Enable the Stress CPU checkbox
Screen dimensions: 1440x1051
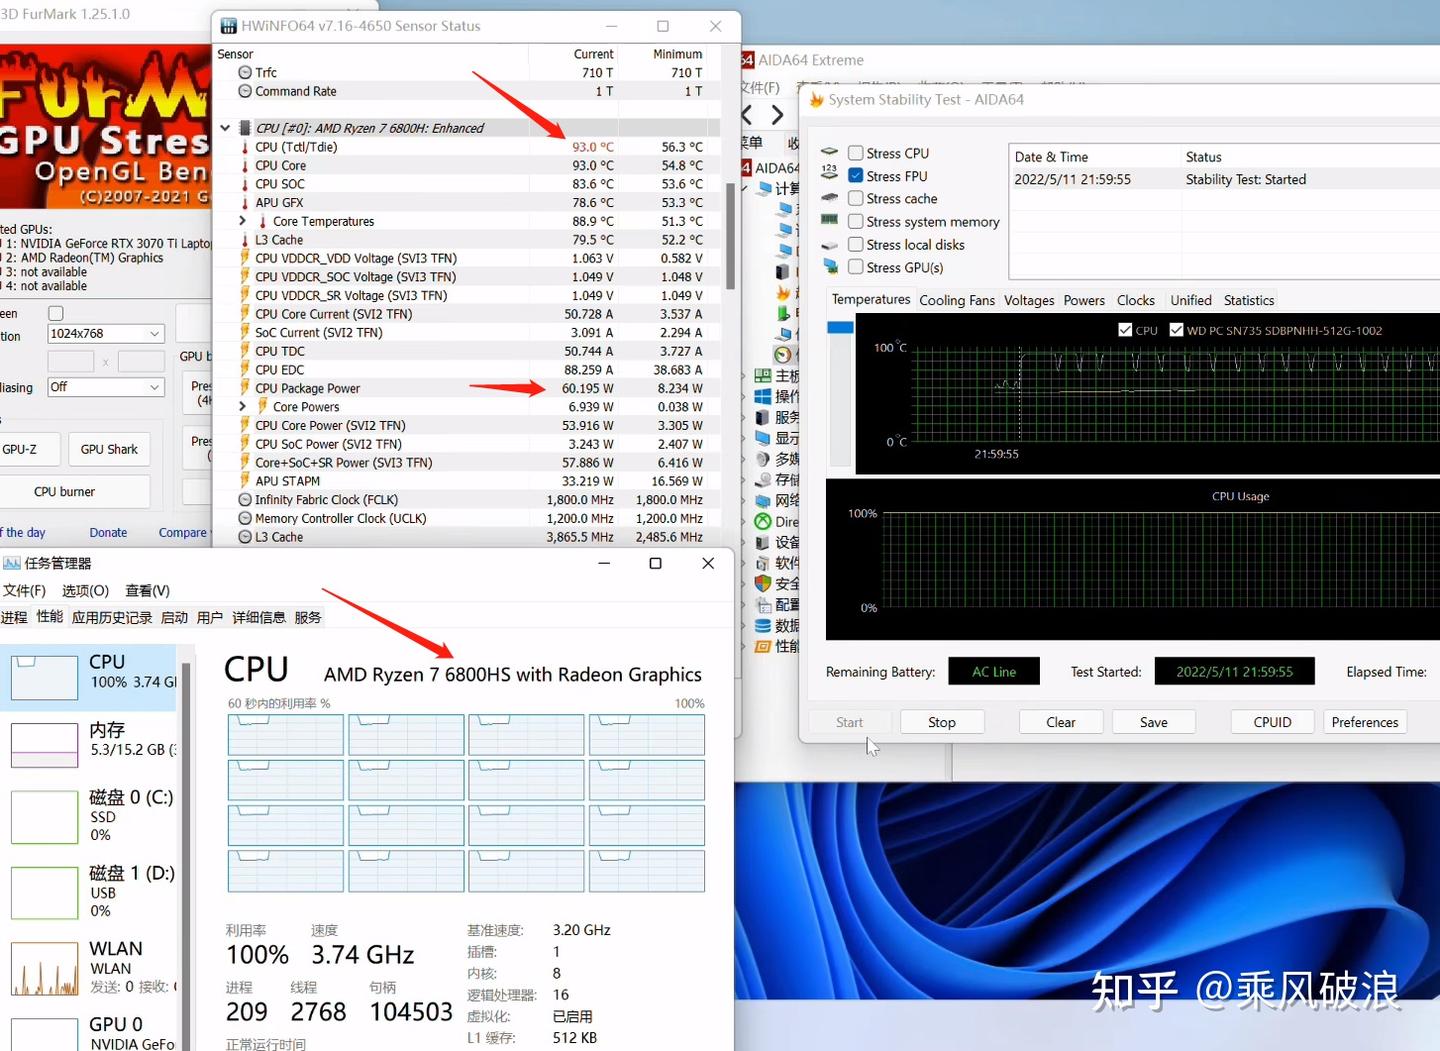point(855,152)
